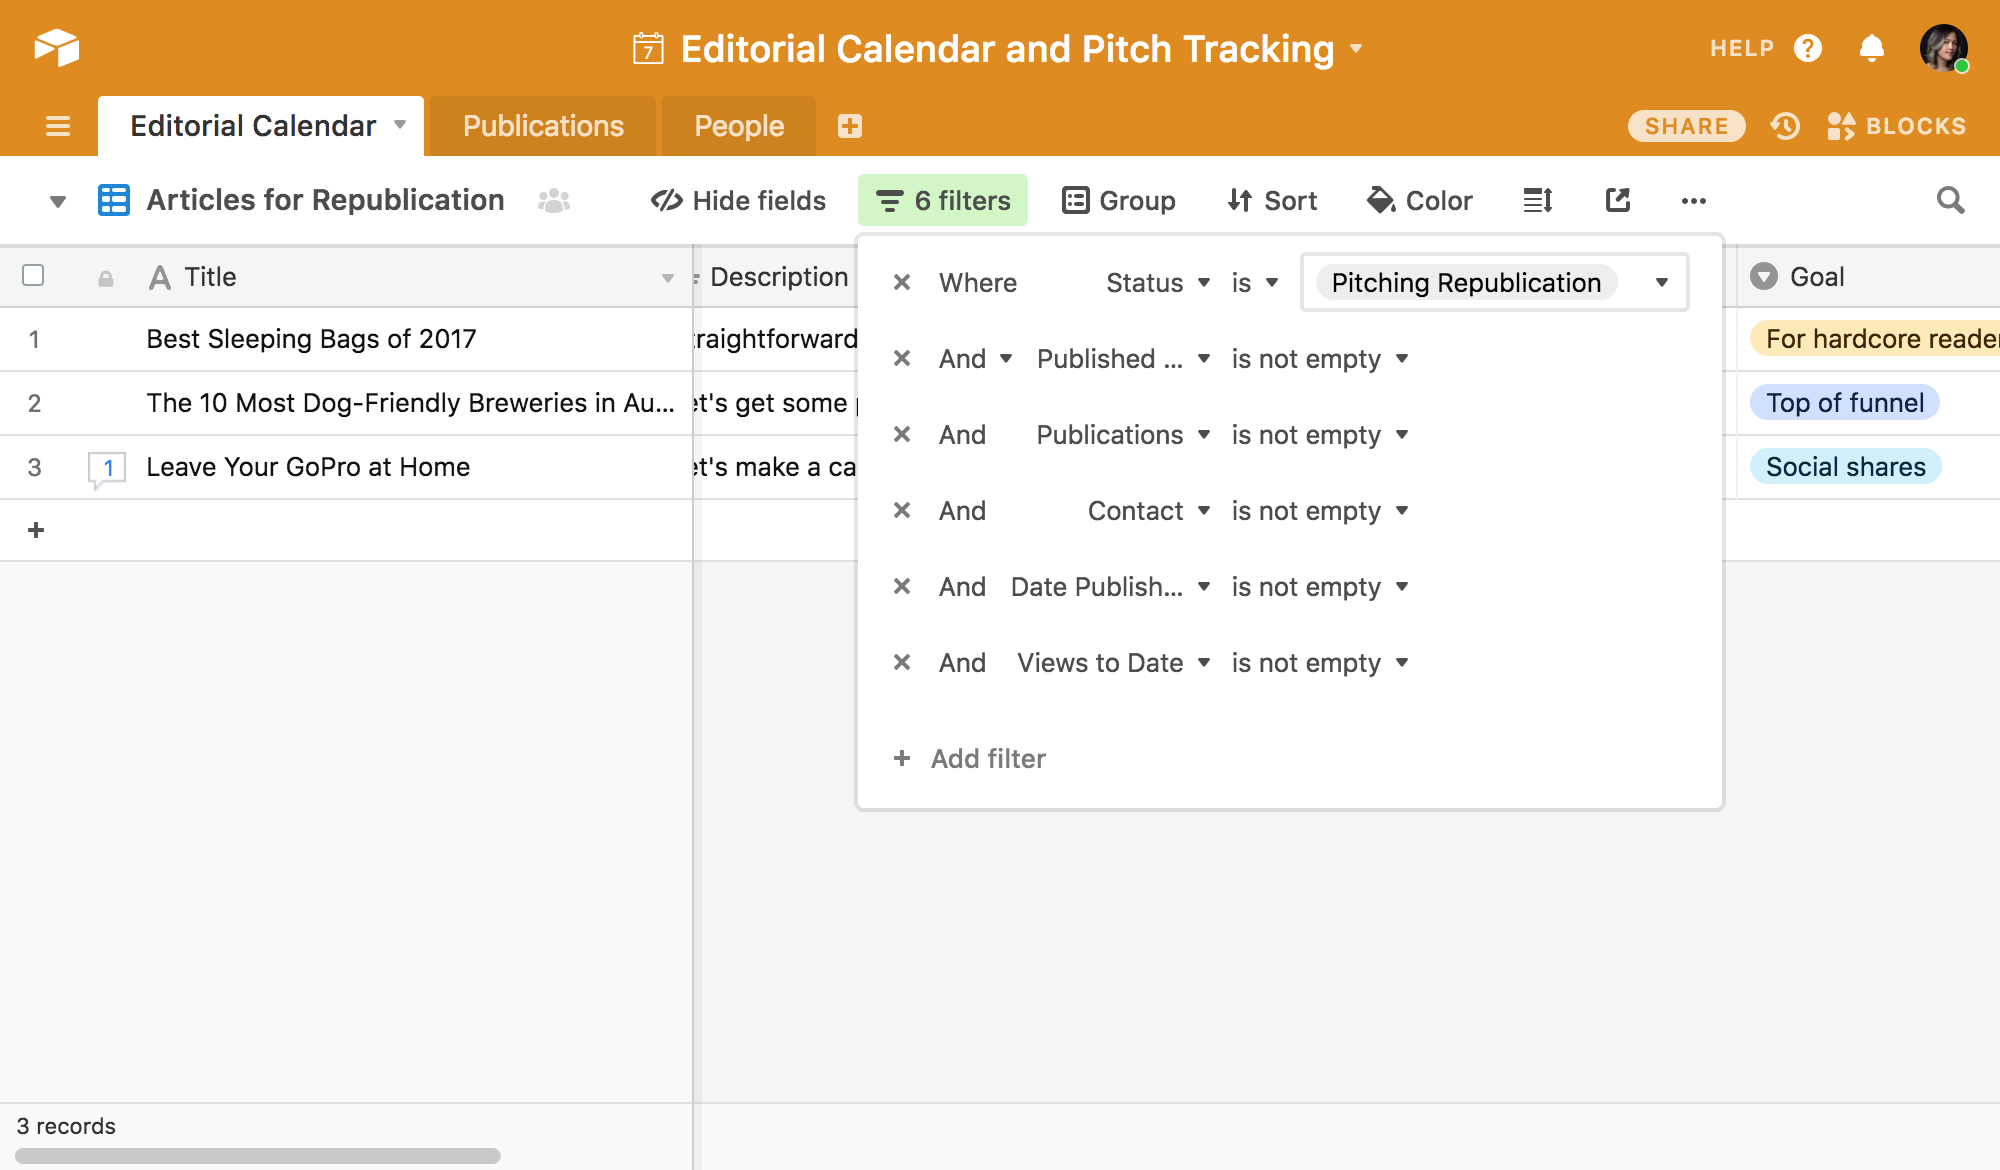Click the notifications bell icon
Viewport: 2000px width, 1170px height.
point(1871,48)
